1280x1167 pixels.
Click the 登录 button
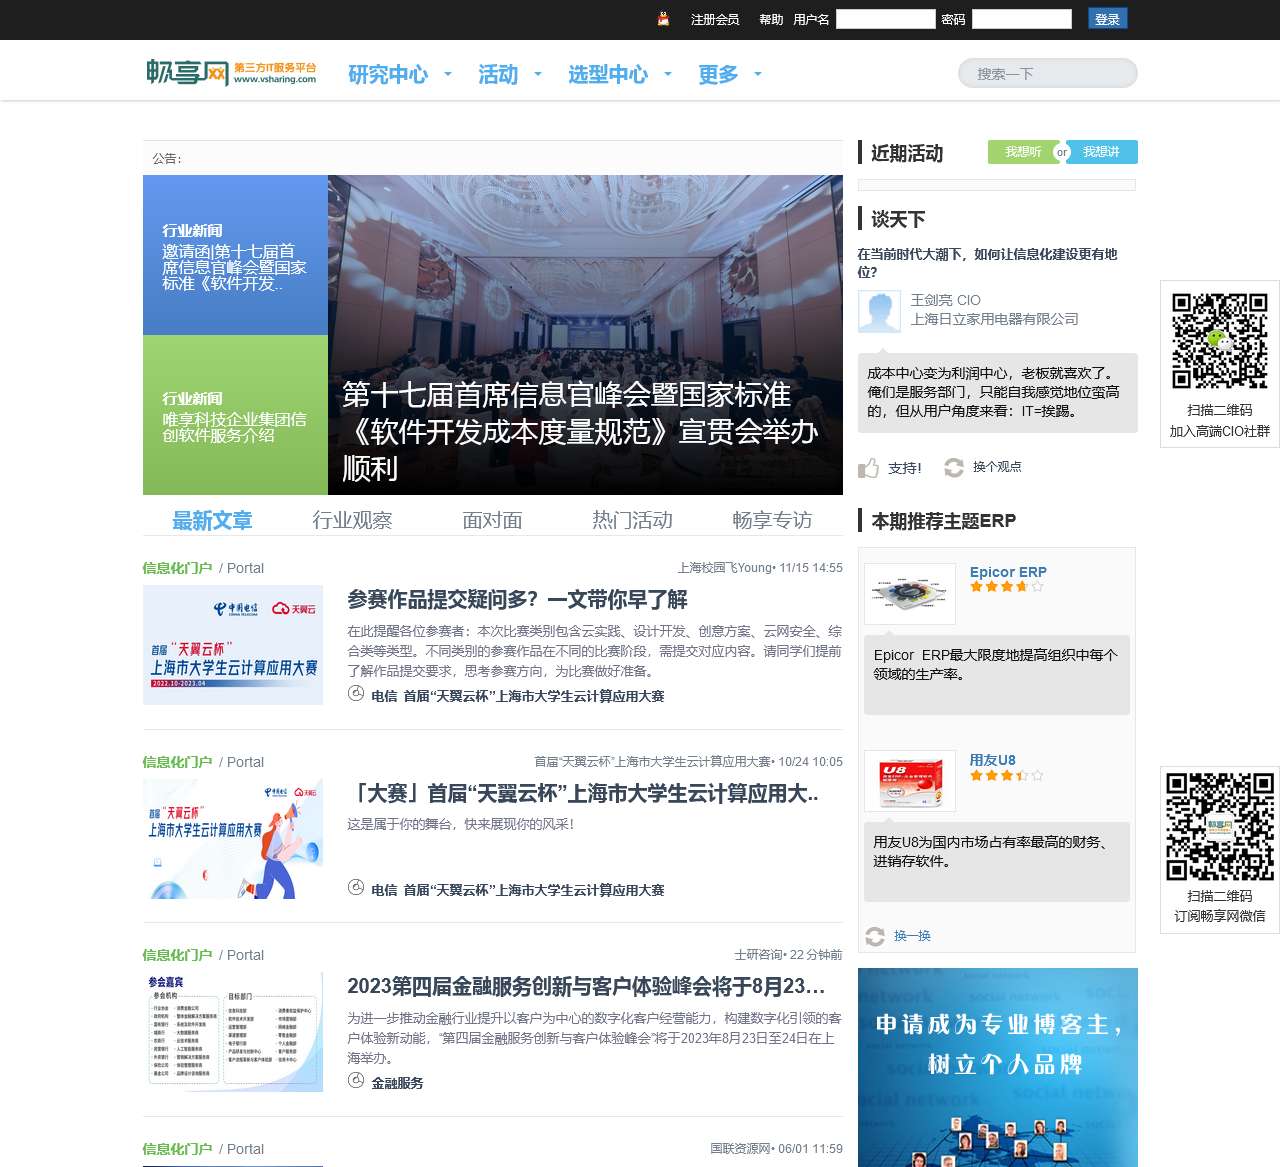[x=1107, y=19]
